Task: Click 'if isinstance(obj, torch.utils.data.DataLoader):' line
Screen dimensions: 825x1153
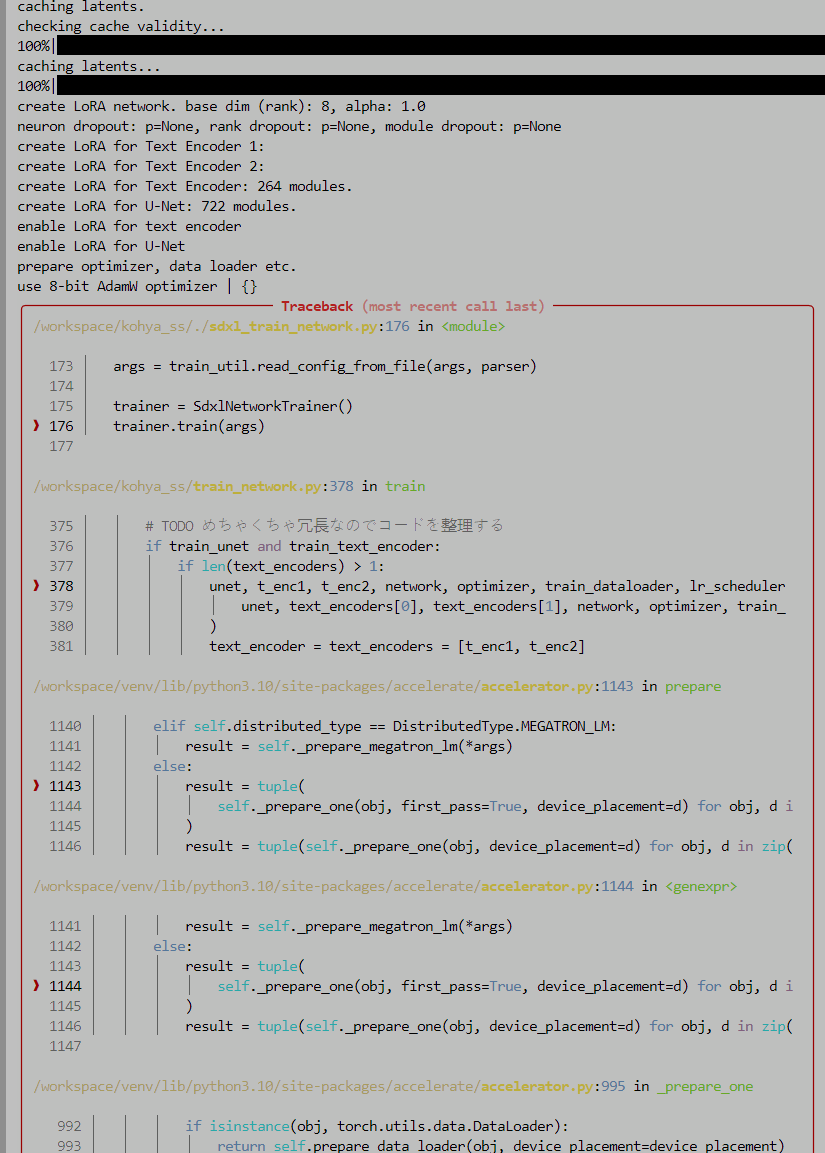Action: click(376, 1126)
